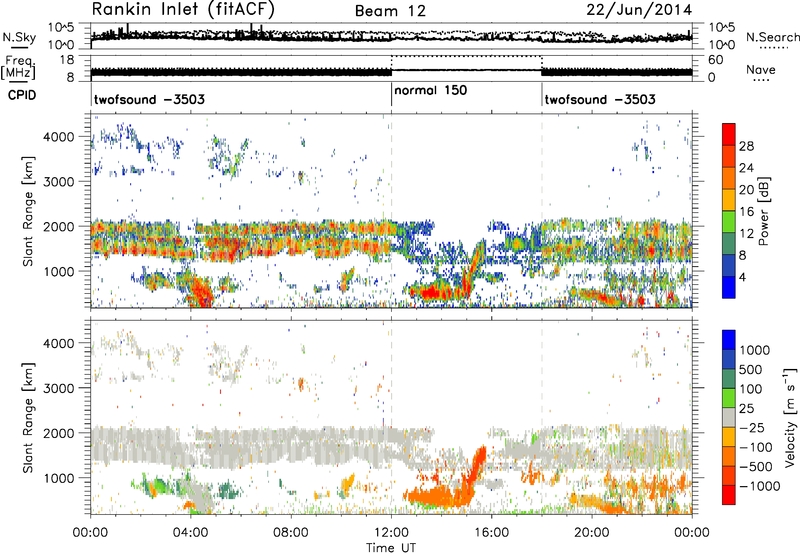Click the red high-power echo near 13:30

430,293
